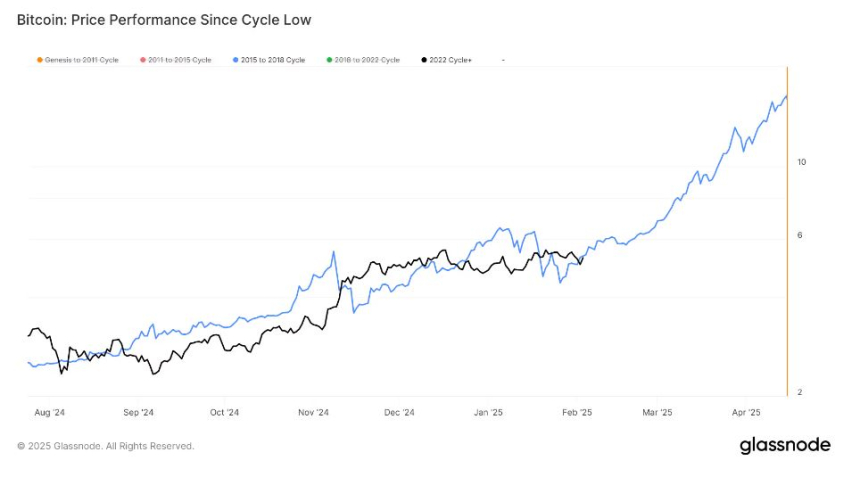Viewport: 860px width, 477px height.
Task: Toggle Genesis to 2011 Cycle legend entry
Action: coord(77,60)
